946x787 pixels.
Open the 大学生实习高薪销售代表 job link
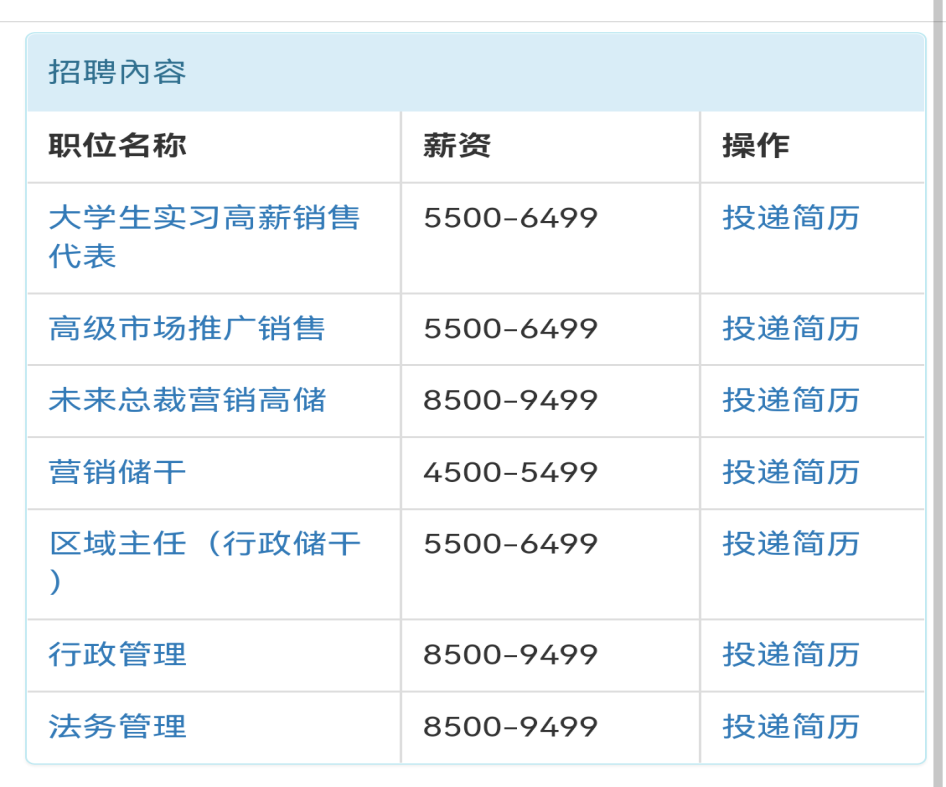(204, 219)
